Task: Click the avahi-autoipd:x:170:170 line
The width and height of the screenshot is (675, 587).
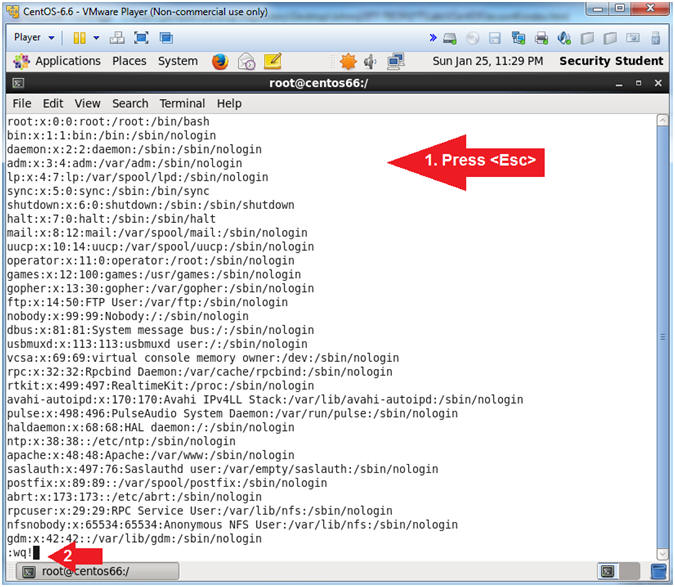Action: point(265,400)
